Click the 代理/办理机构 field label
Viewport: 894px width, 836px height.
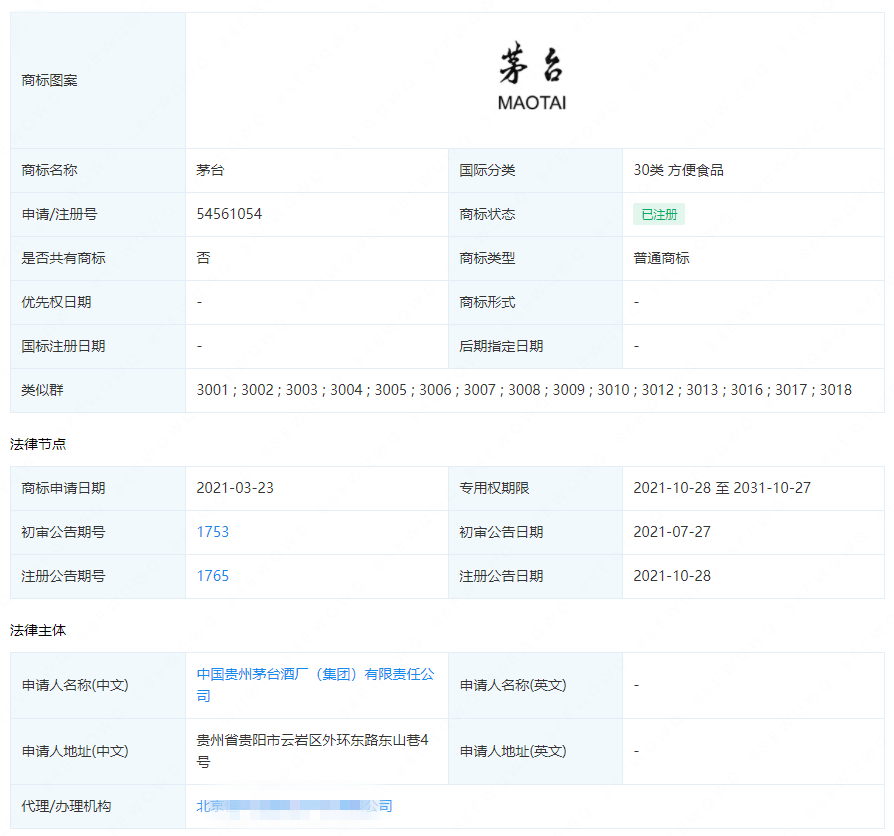click(x=66, y=806)
